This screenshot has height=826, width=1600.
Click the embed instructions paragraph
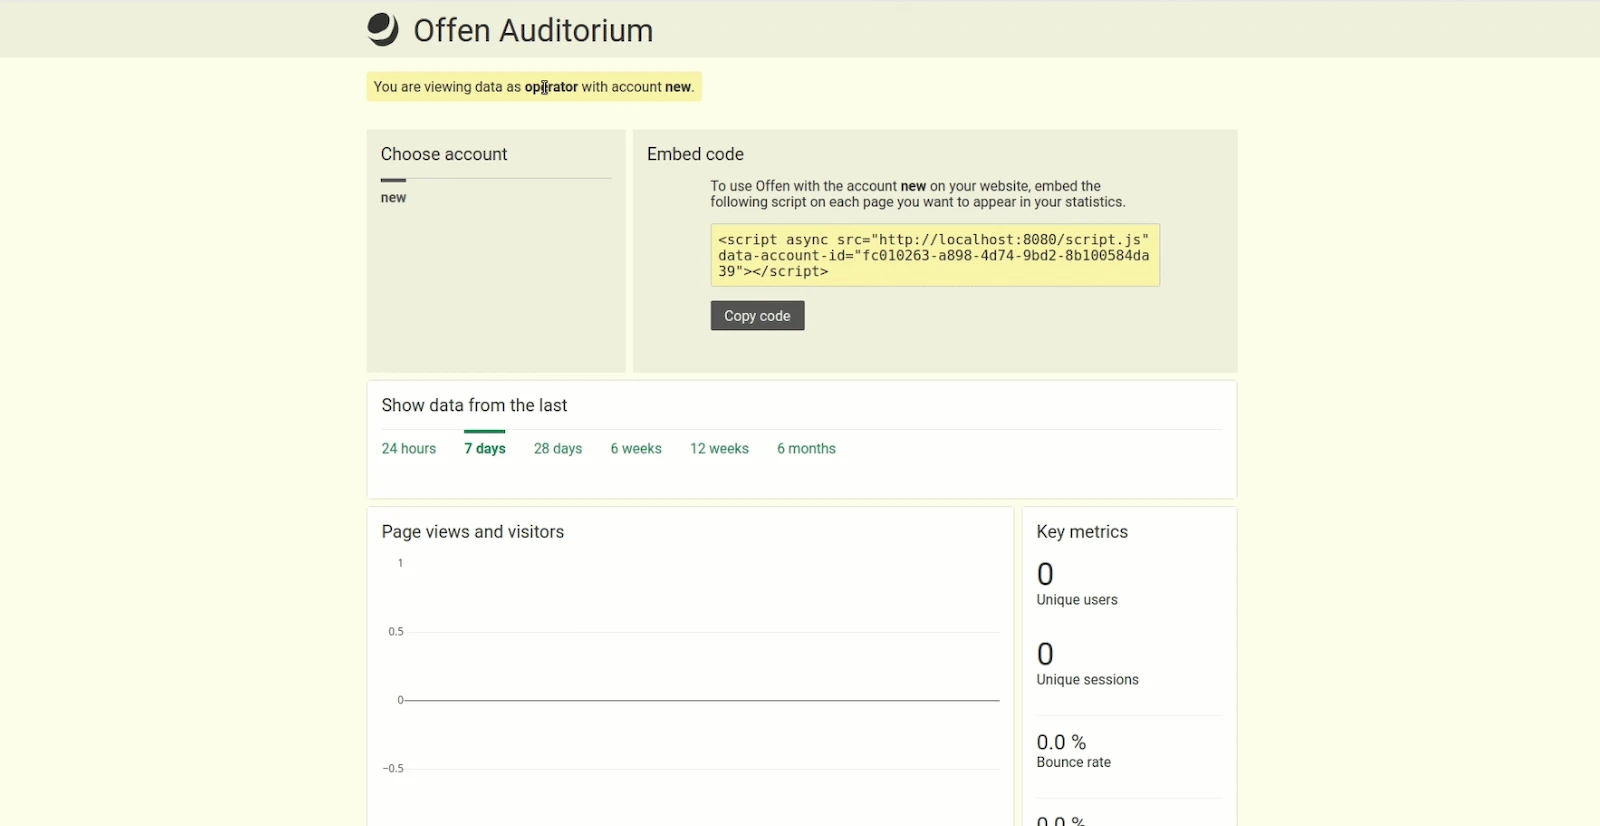click(918, 194)
